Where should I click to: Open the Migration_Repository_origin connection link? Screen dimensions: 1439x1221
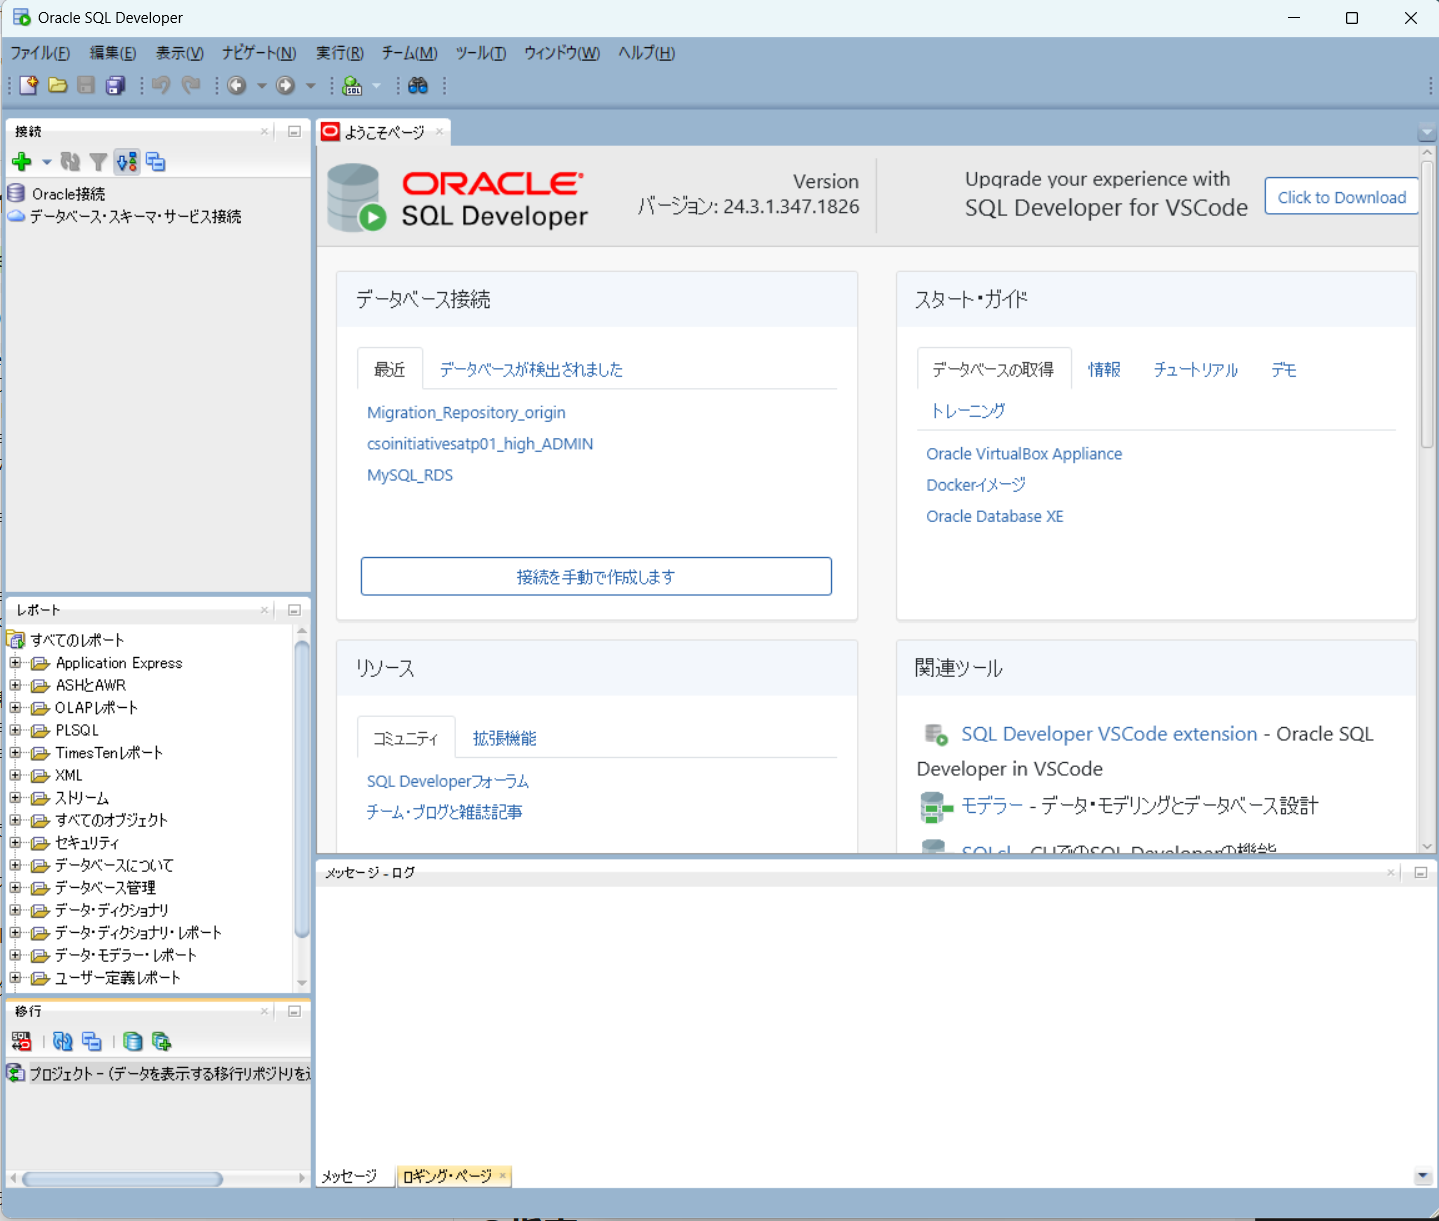(466, 412)
